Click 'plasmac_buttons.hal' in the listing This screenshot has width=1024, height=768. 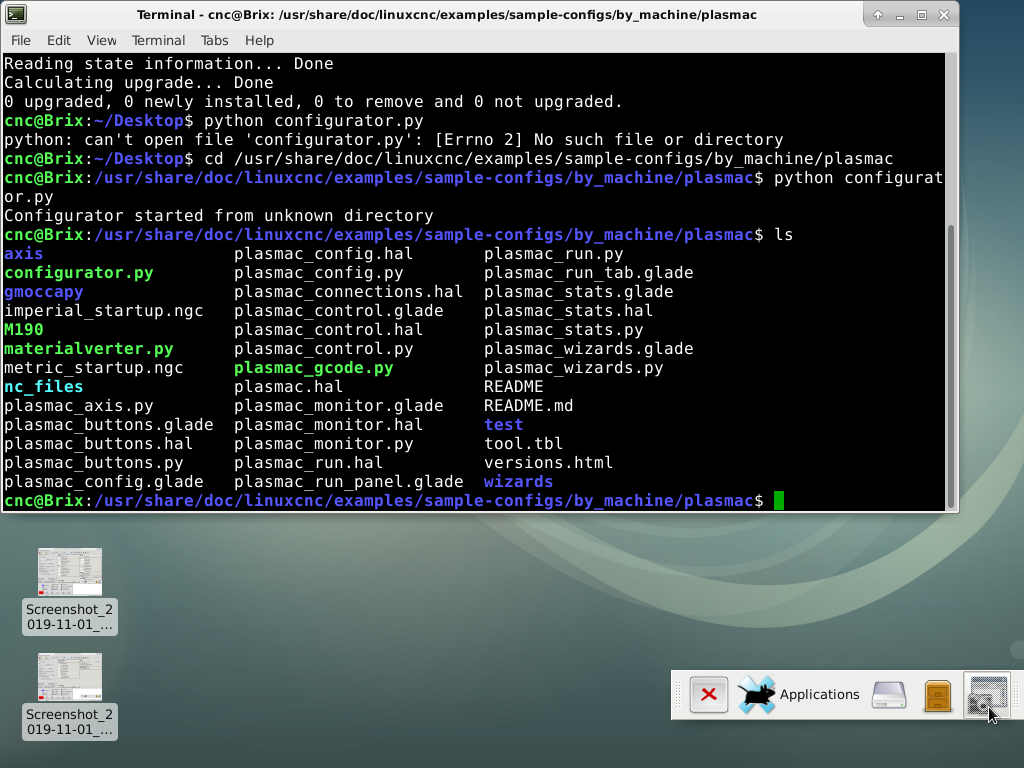coord(99,443)
